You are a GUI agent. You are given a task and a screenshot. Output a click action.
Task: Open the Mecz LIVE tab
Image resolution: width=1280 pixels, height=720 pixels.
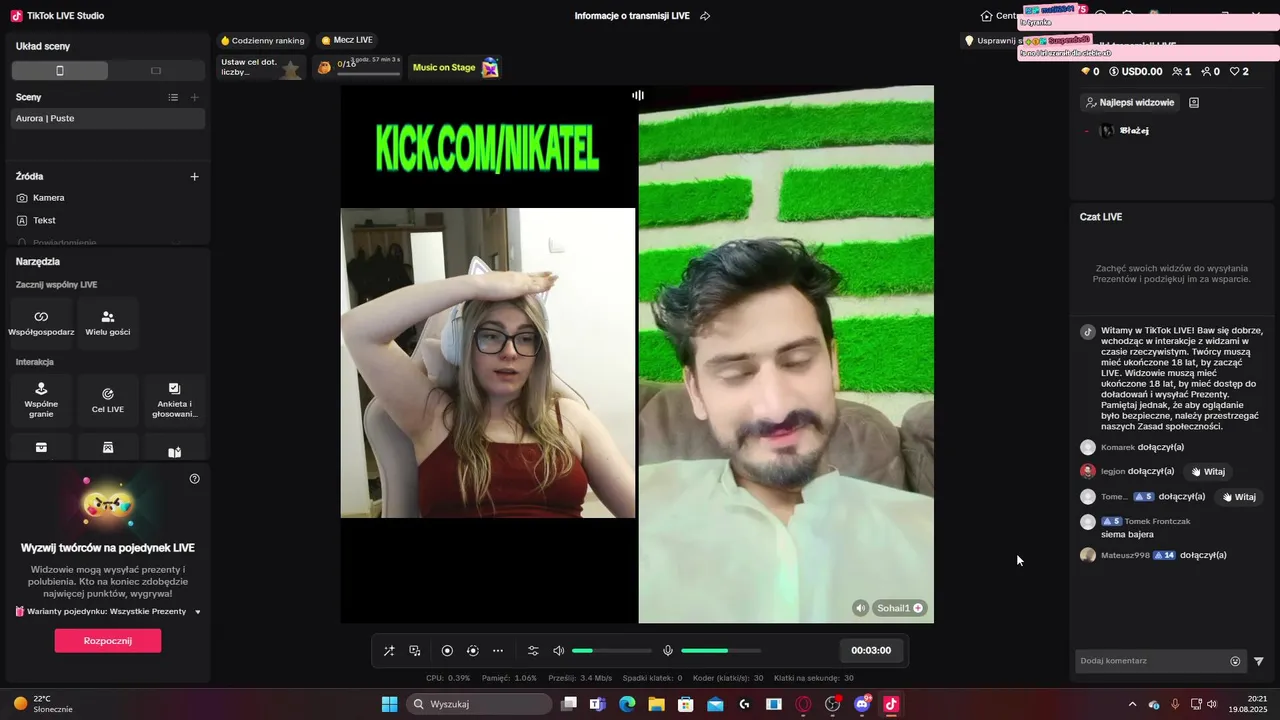pos(347,40)
